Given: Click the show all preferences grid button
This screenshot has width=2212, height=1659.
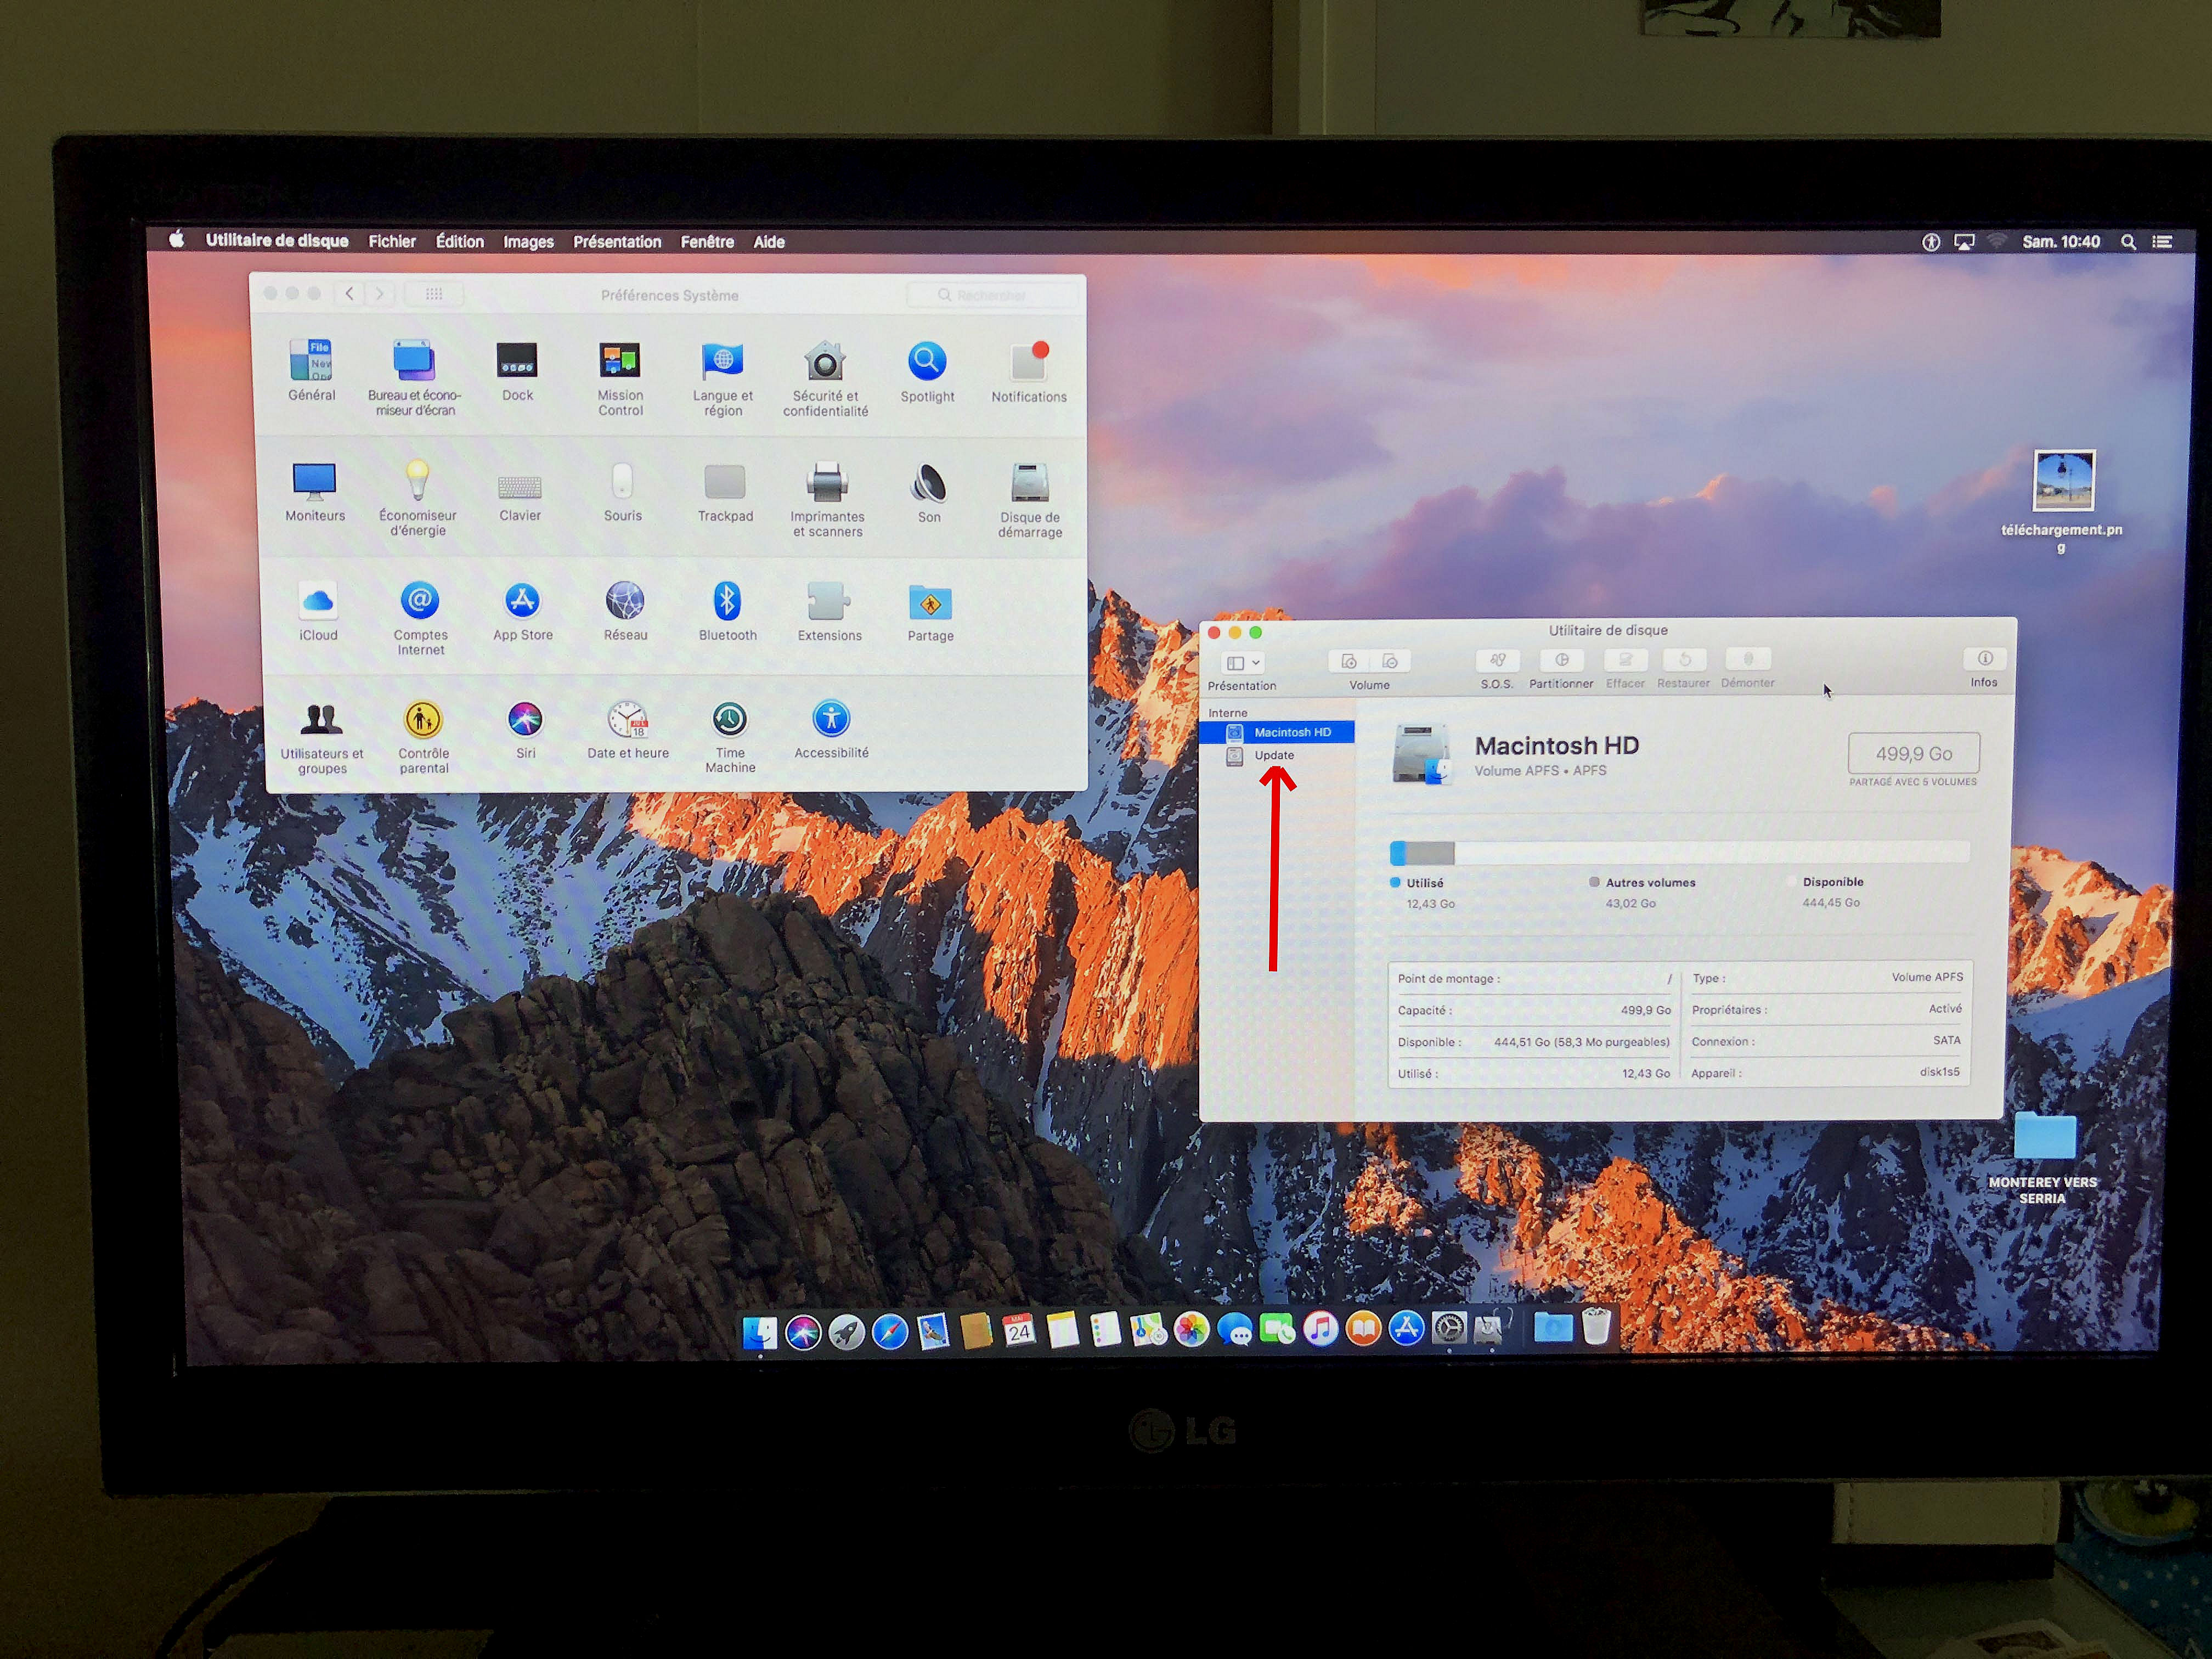Looking at the screenshot, I should (x=434, y=294).
